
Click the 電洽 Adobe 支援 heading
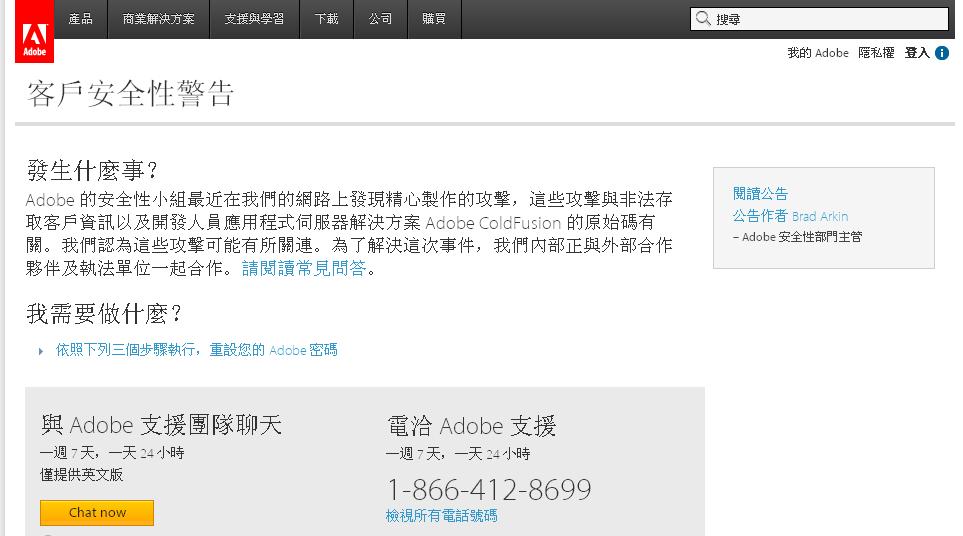coord(472,425)
